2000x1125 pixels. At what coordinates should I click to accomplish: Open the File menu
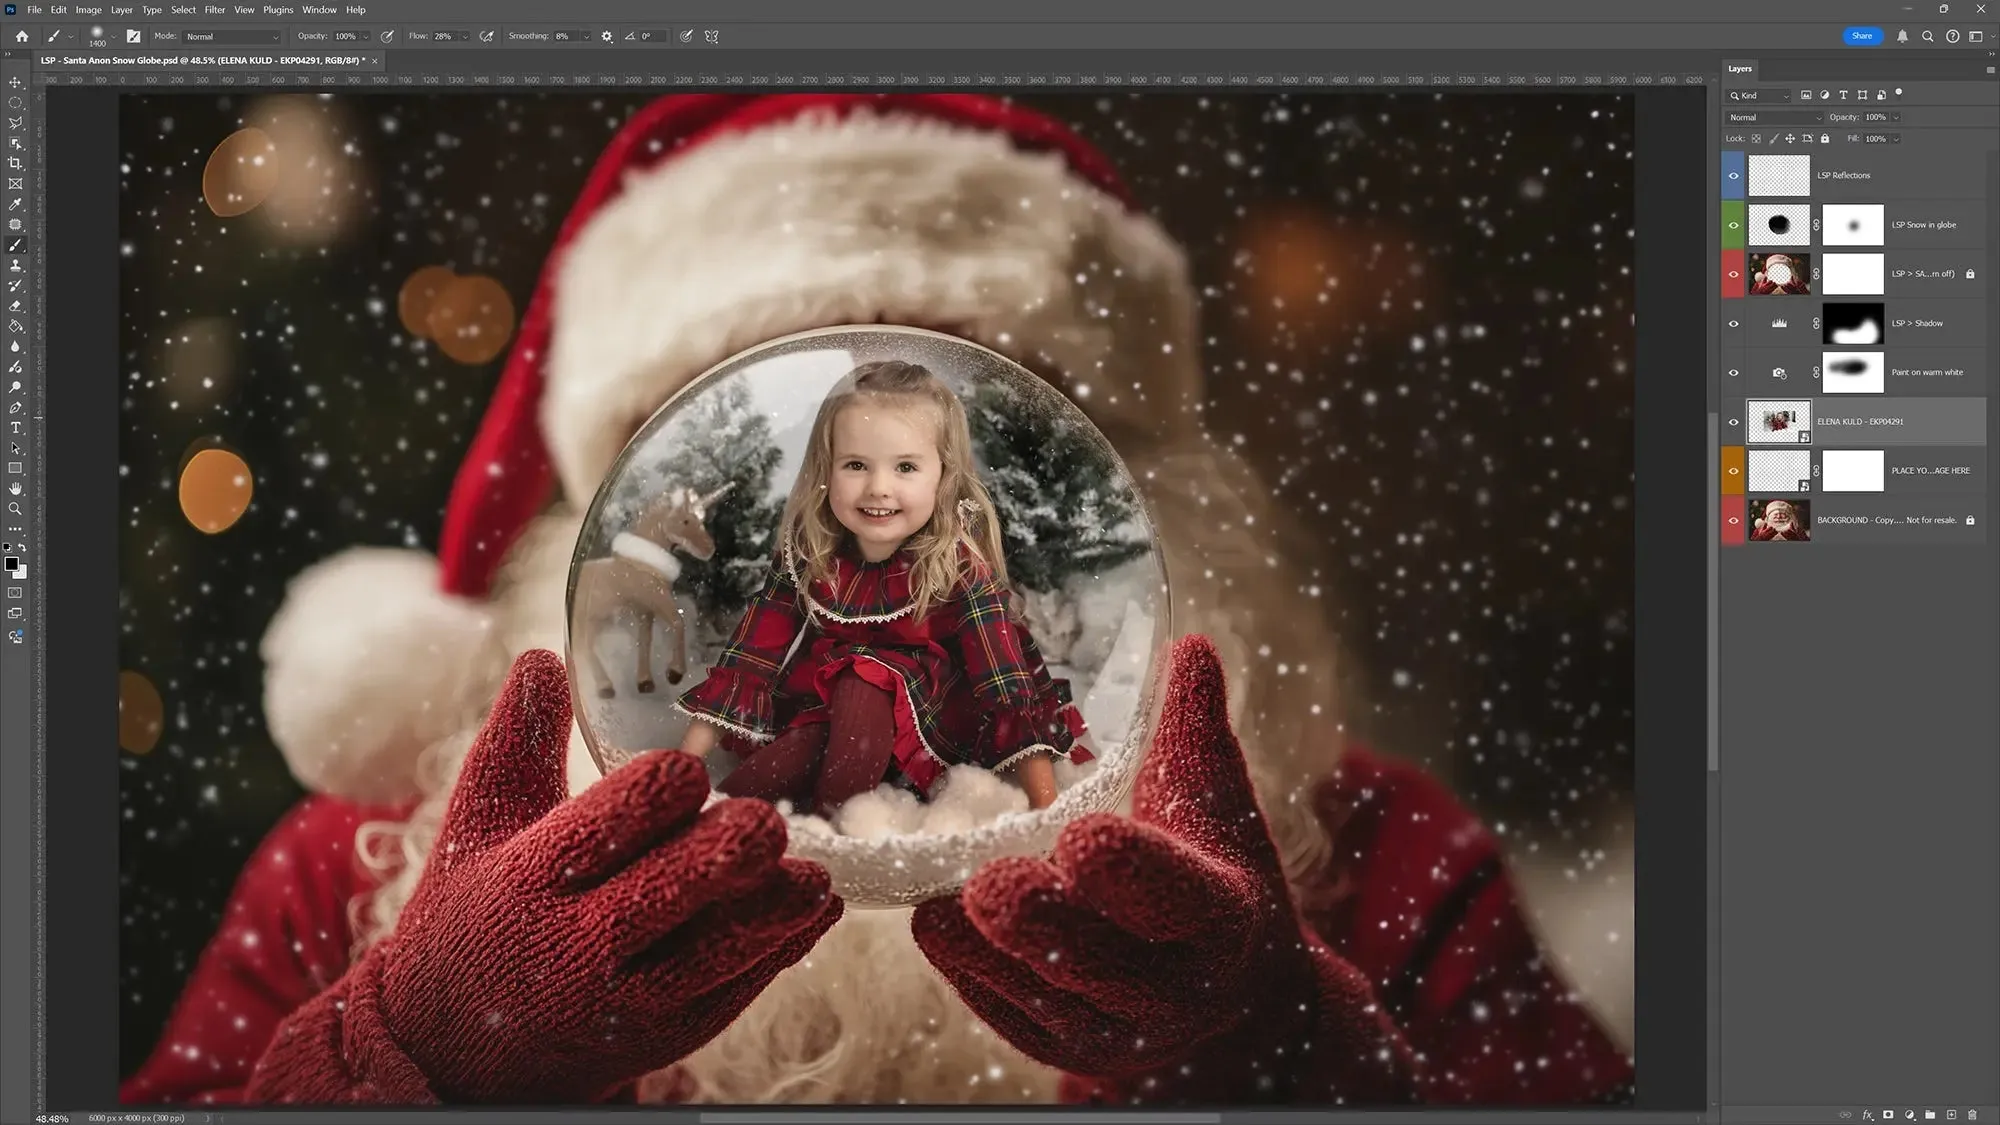[34, 10]
